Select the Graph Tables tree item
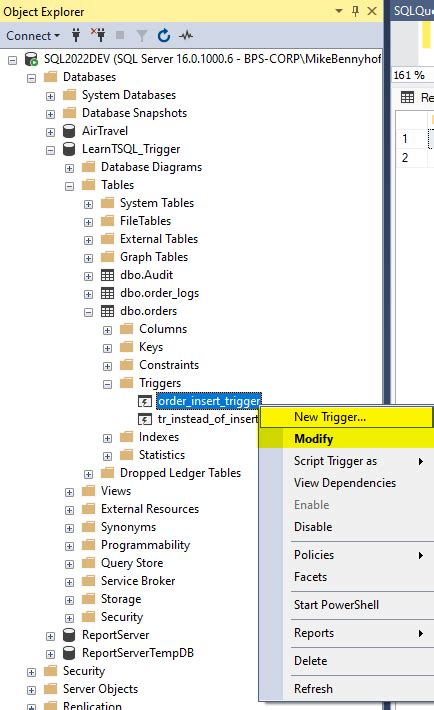Screen dimensions: 434x710 pos(154,257)
